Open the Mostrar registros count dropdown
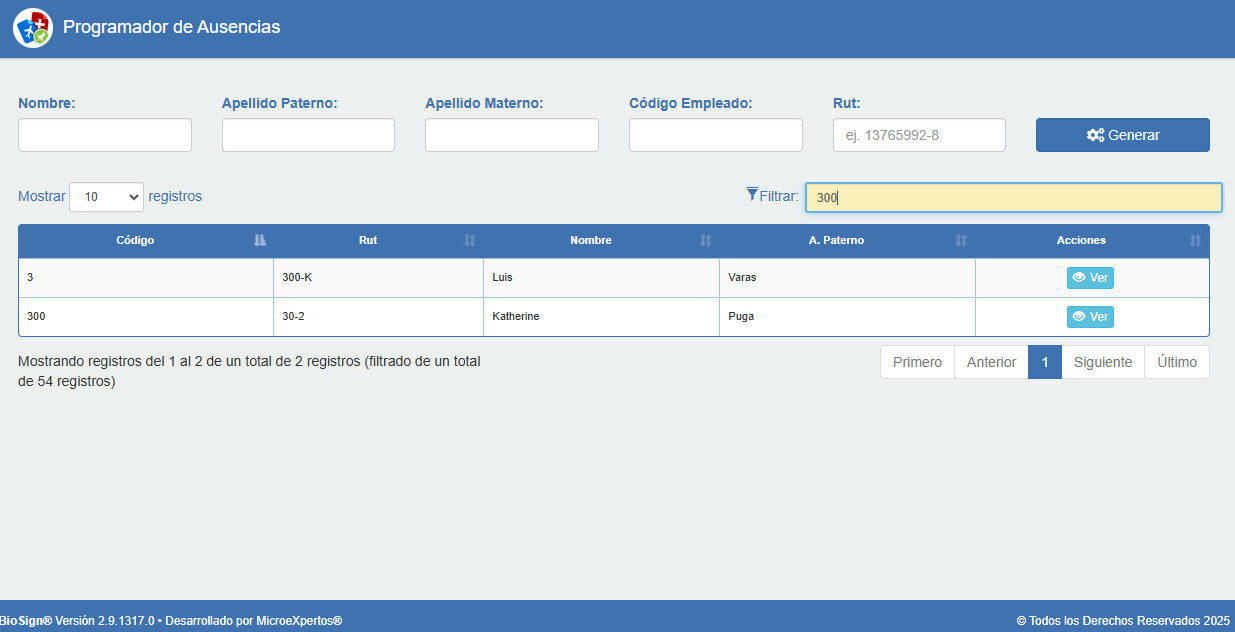This screenshot has width=1235, height=632. click(x=106, y=197)
